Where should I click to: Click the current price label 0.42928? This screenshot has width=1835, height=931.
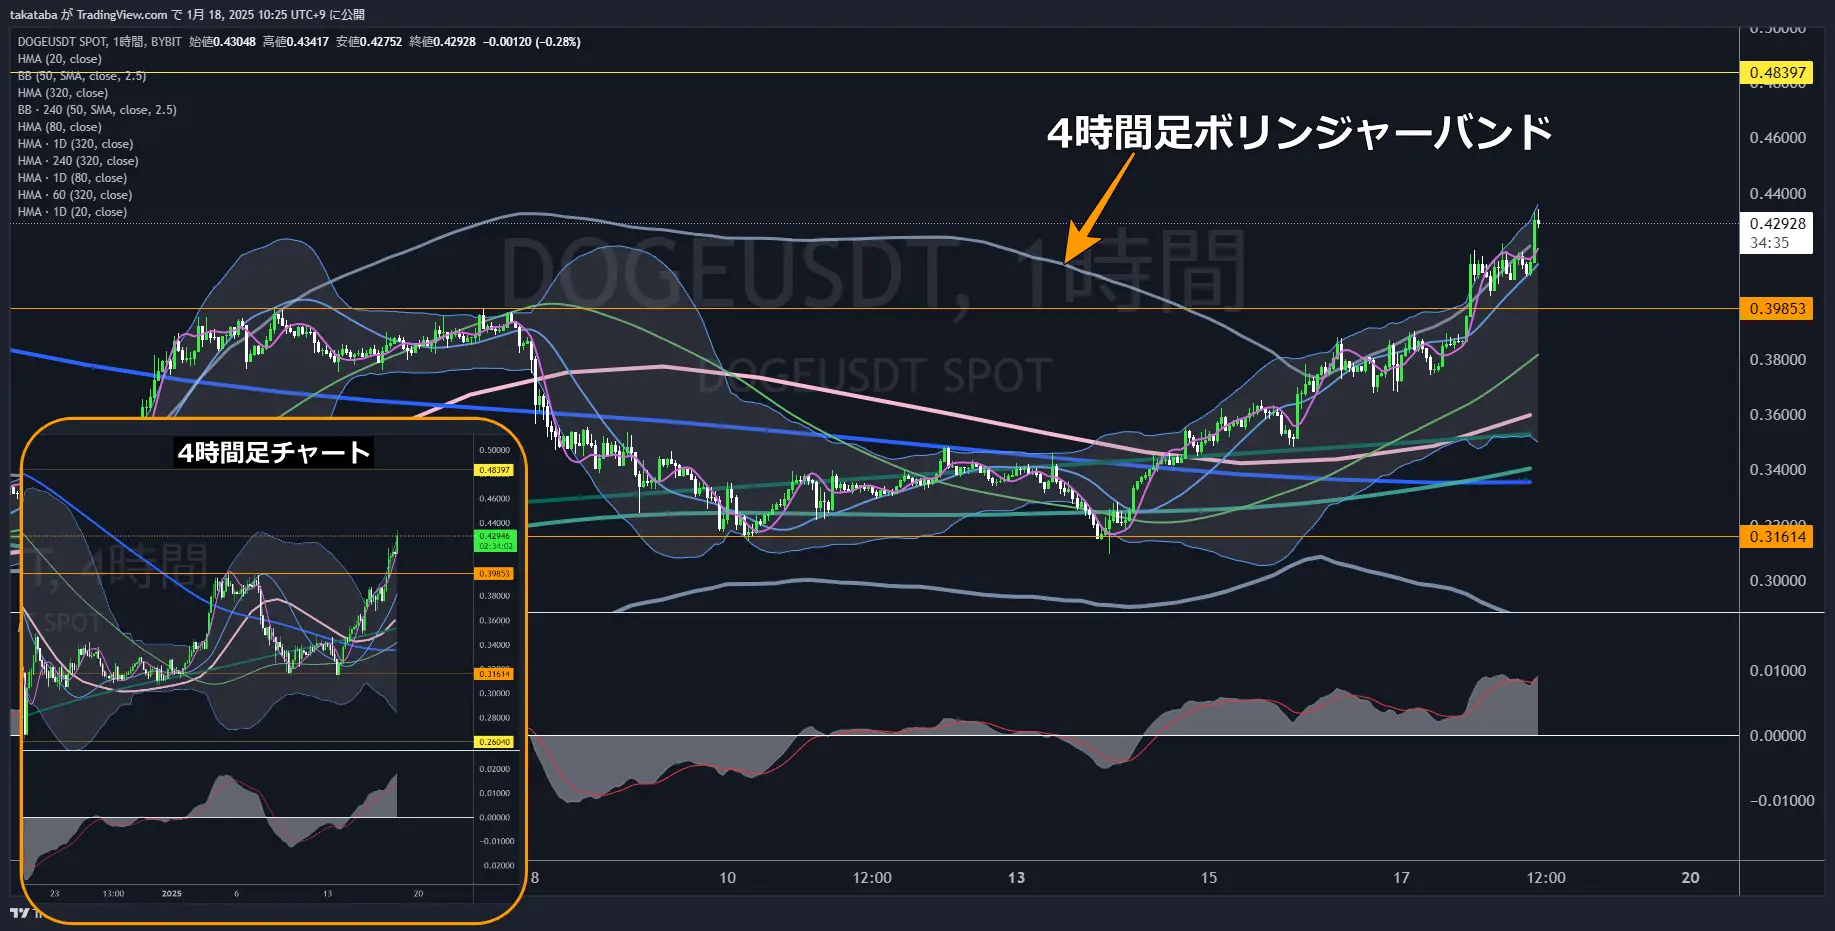[1777, 224]
